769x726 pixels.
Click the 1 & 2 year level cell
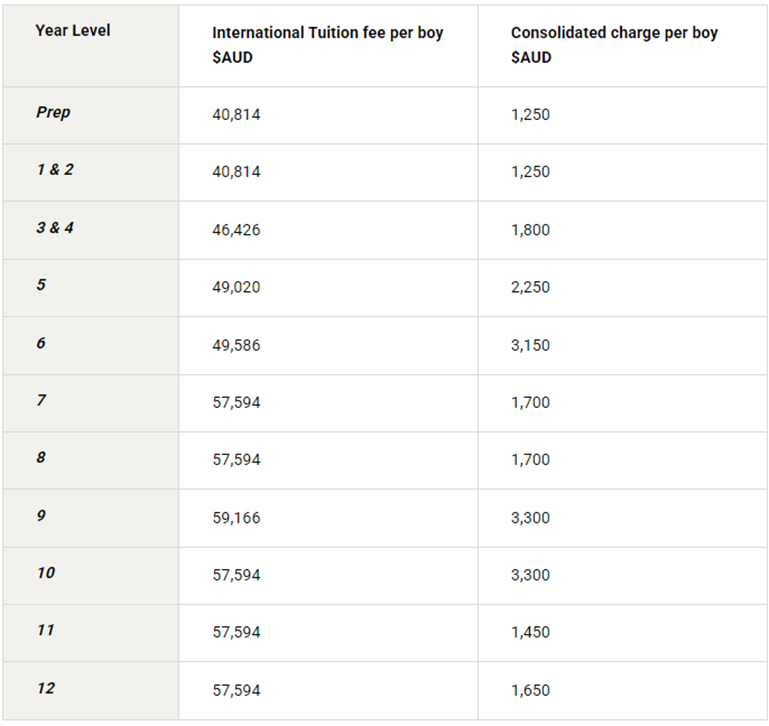(x=55, y=170)
